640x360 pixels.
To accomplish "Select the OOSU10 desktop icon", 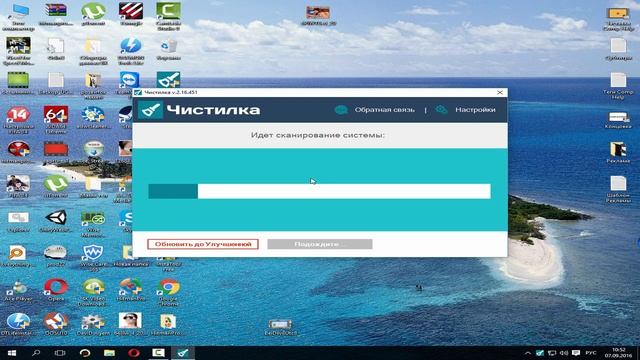I will 56,324.
